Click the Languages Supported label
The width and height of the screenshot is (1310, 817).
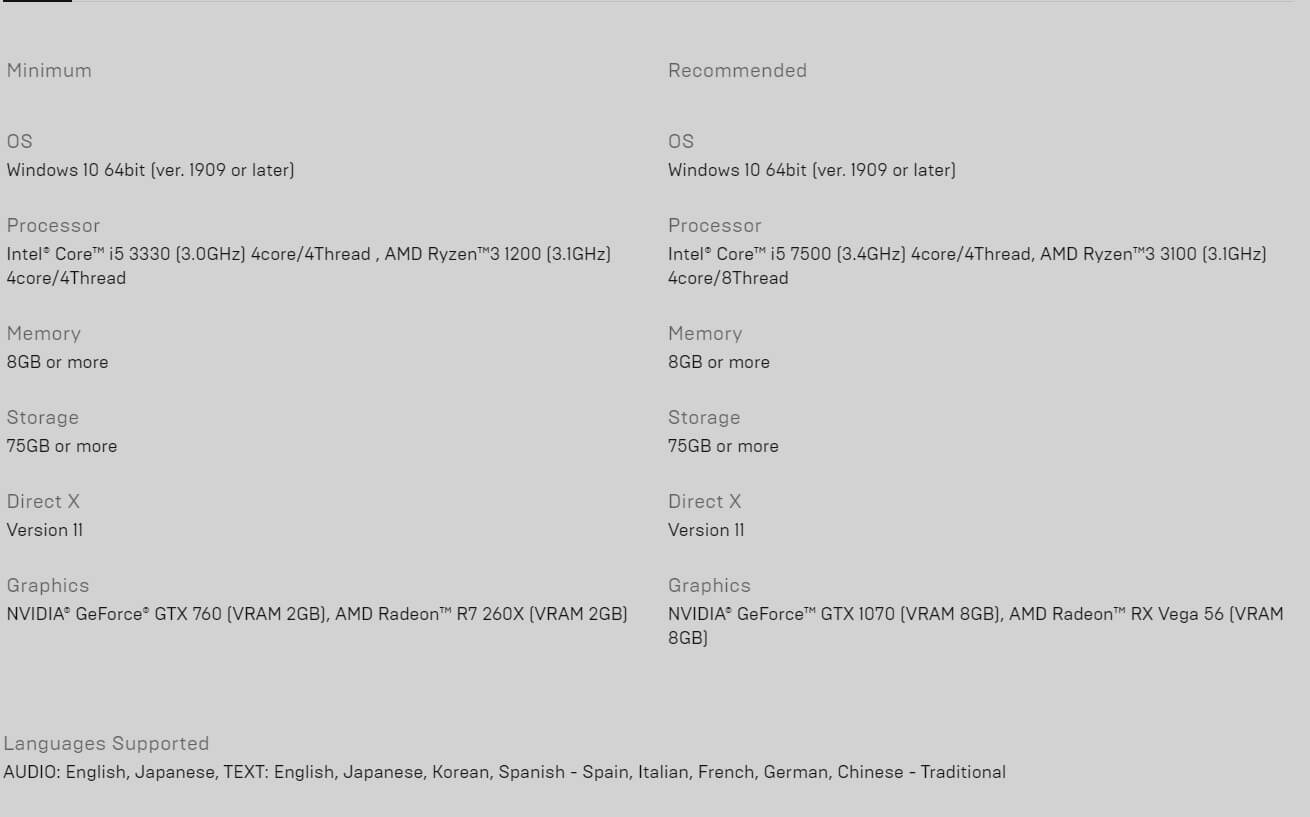click(106, 744)
